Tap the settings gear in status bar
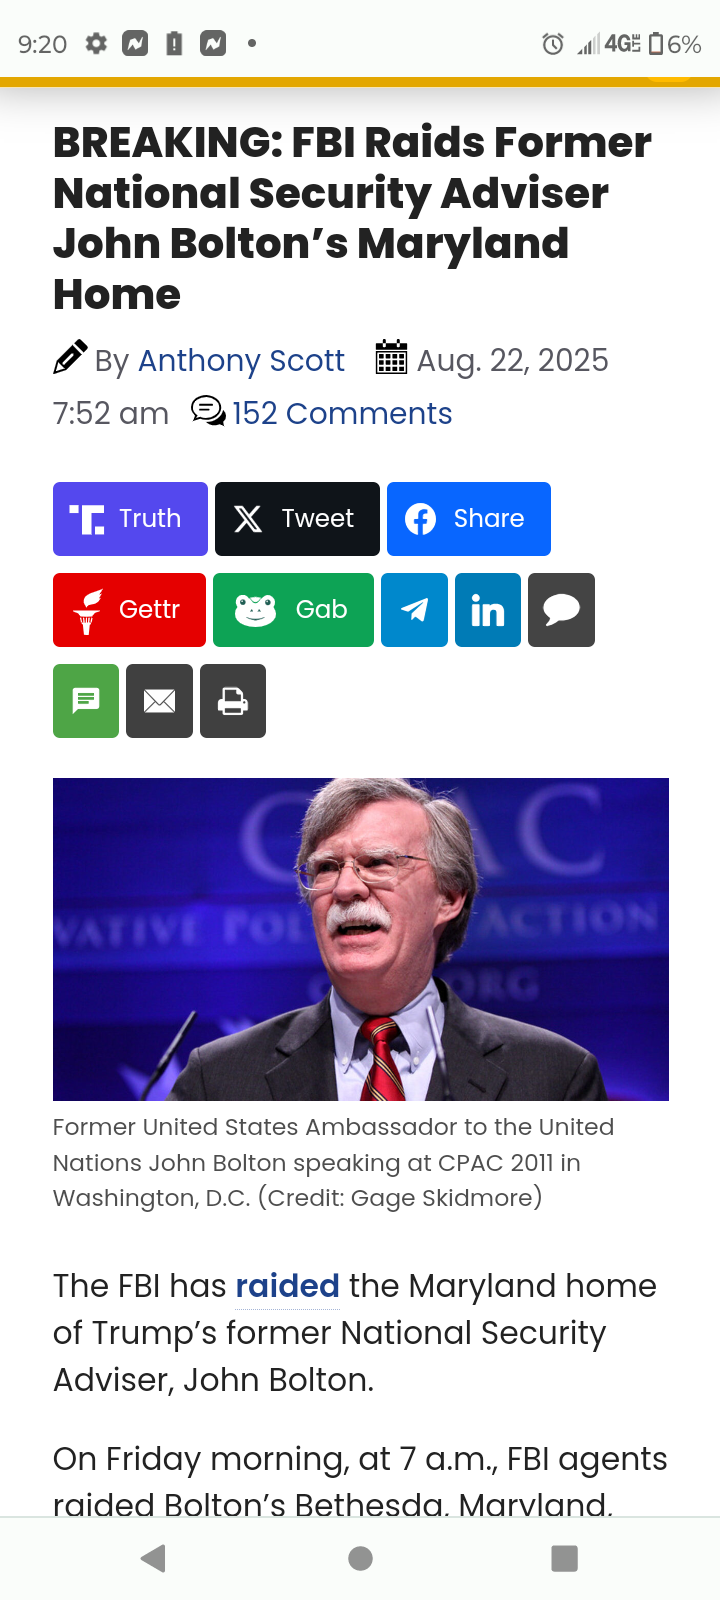Image resolution: width=720 pixels, height=1600 pixels. point(96,44)
